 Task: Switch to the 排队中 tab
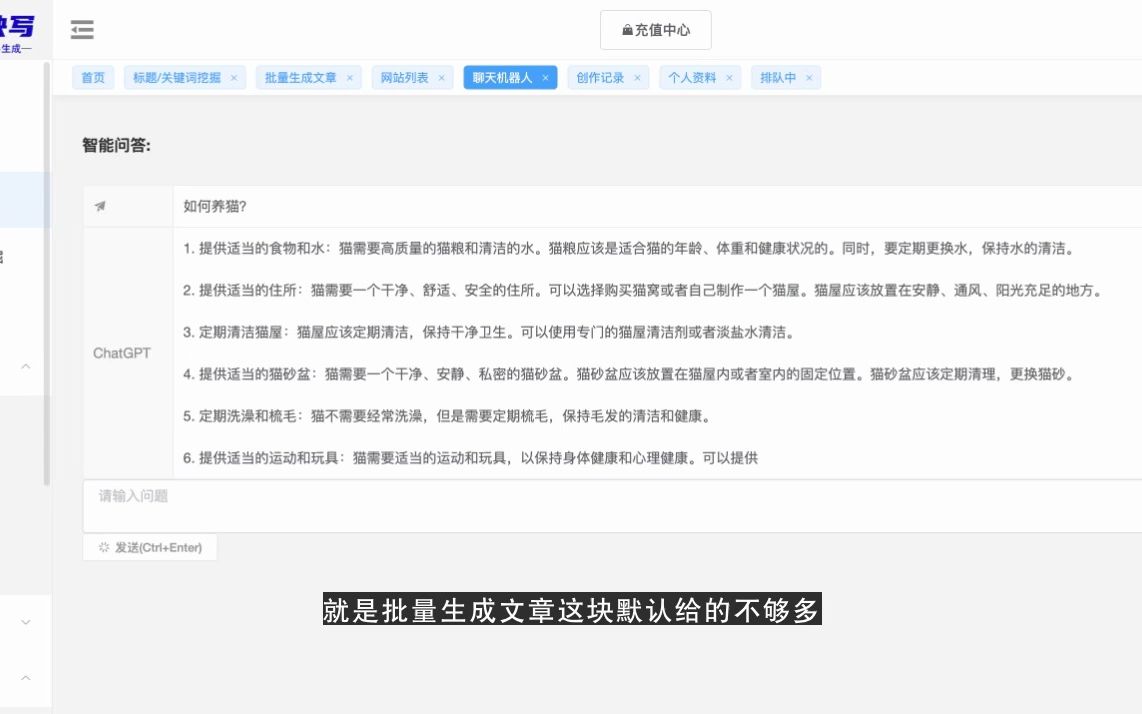[780, 77]
